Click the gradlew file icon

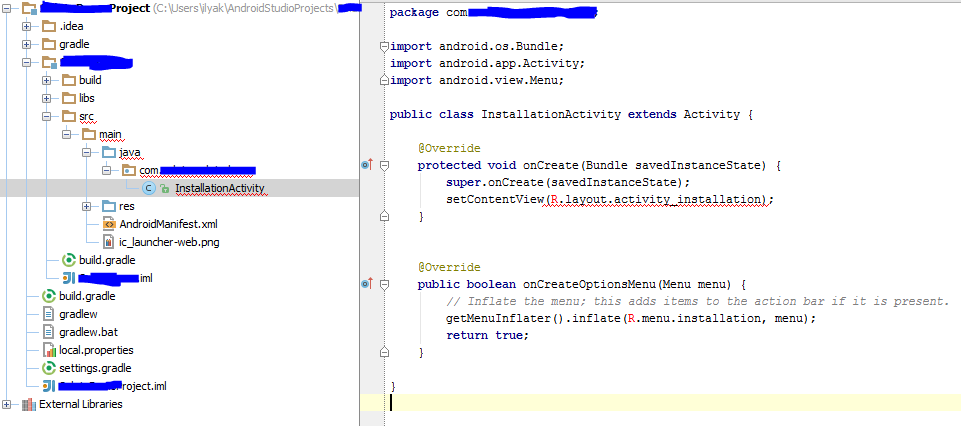48,314
